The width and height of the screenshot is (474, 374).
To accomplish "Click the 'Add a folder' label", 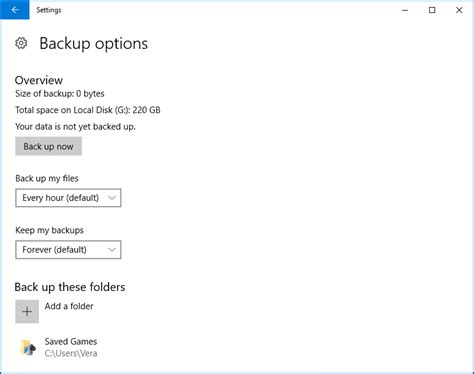I will pyautogui.click(x=69, y=306).
